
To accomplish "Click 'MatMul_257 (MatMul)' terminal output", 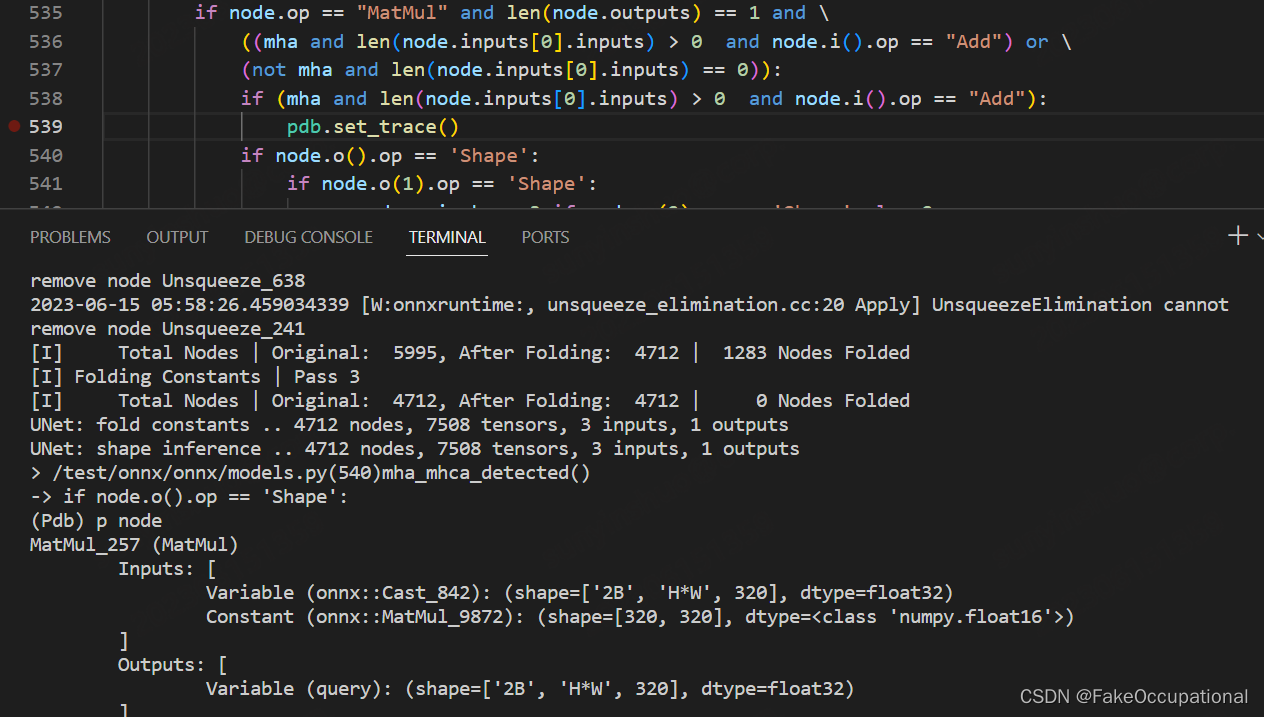I will point(134,545).
